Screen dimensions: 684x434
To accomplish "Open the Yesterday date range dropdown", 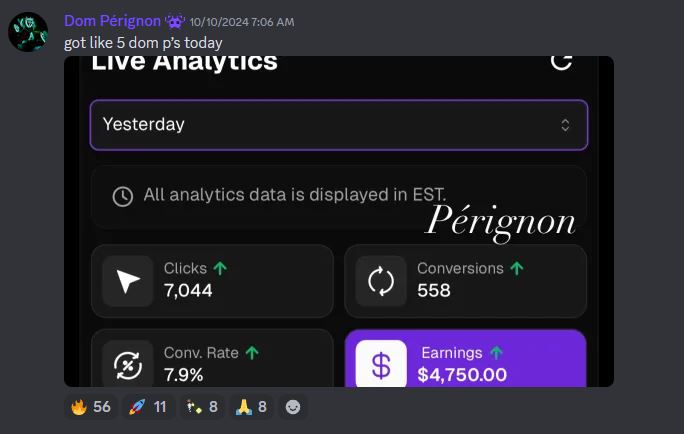I will [x=339, y=125].
